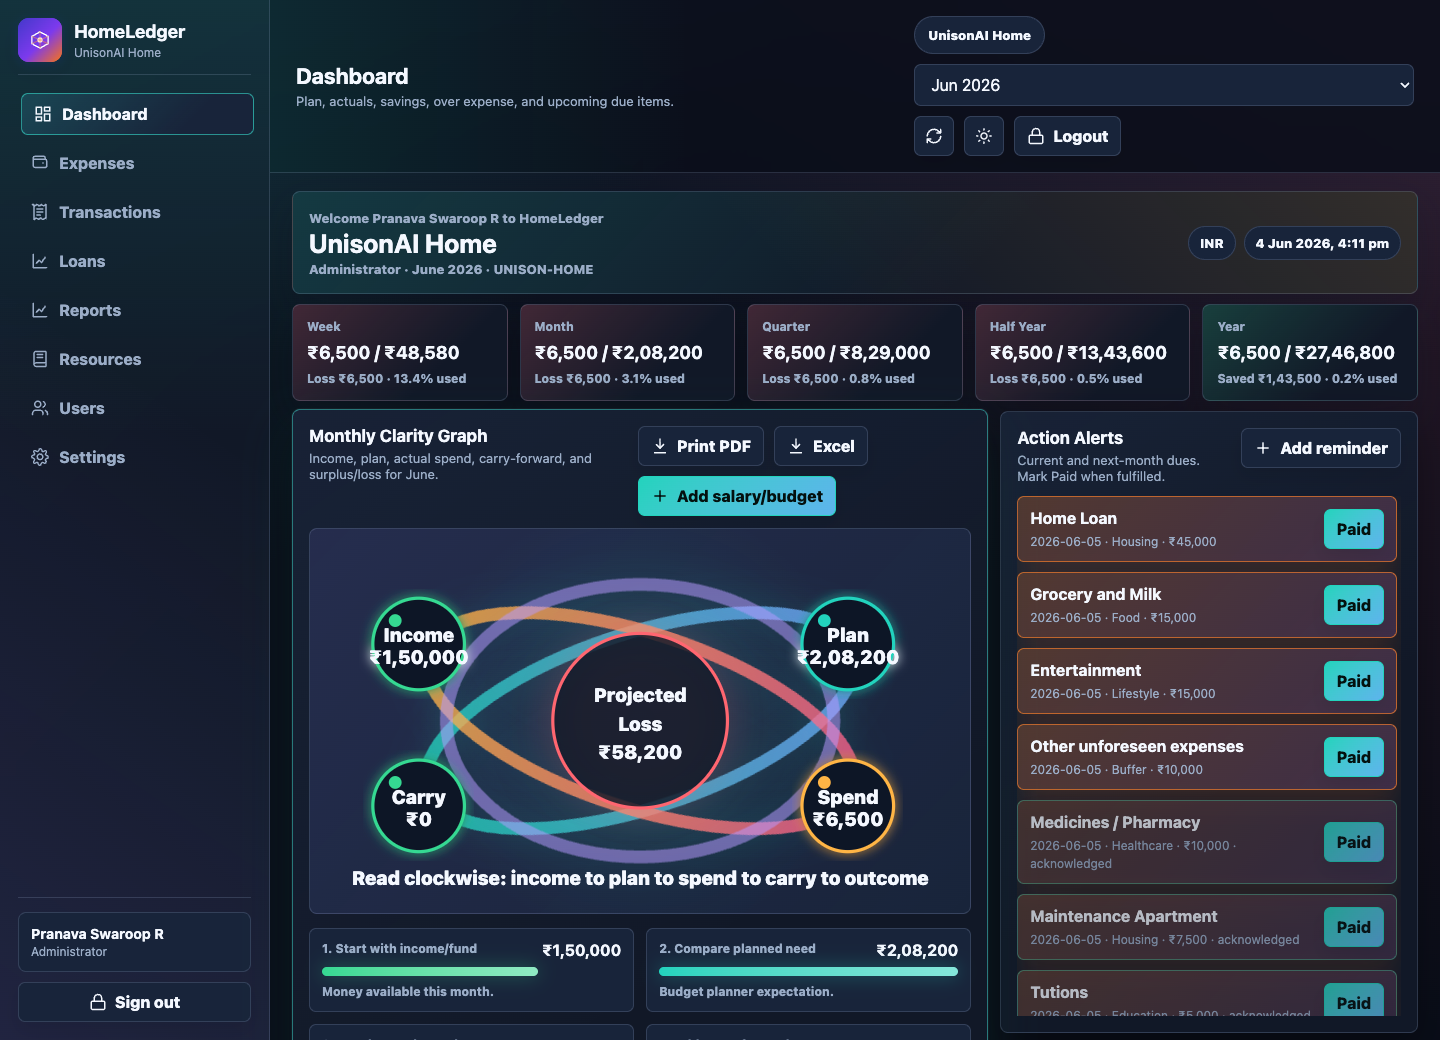Mark Tutions as Paid
This screenshot has height=1040, width=1440.
click(1354, 1001)
